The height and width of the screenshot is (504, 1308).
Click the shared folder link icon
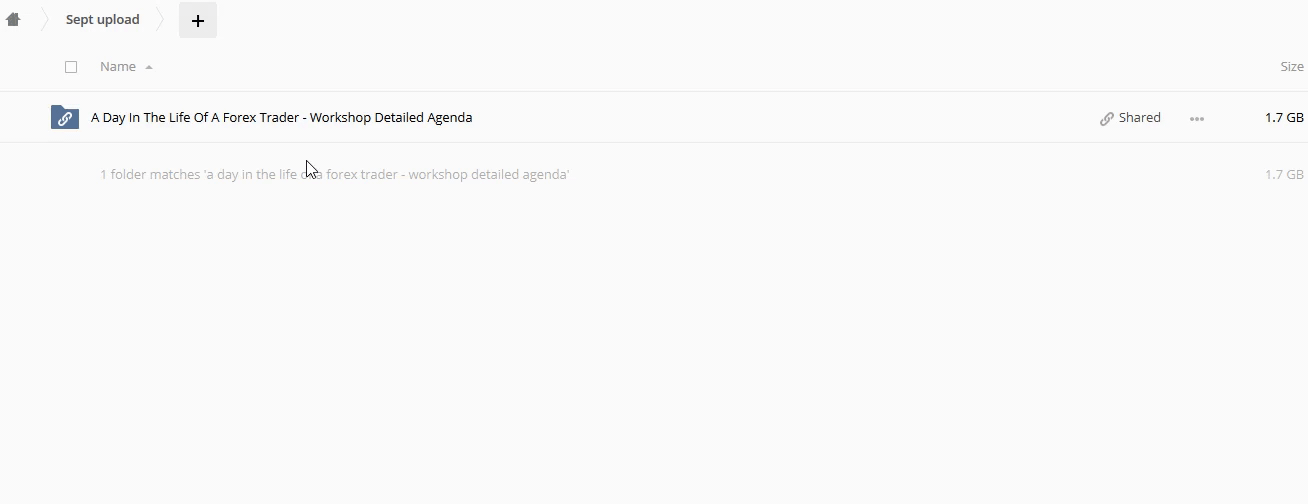[x=65, y=118]
